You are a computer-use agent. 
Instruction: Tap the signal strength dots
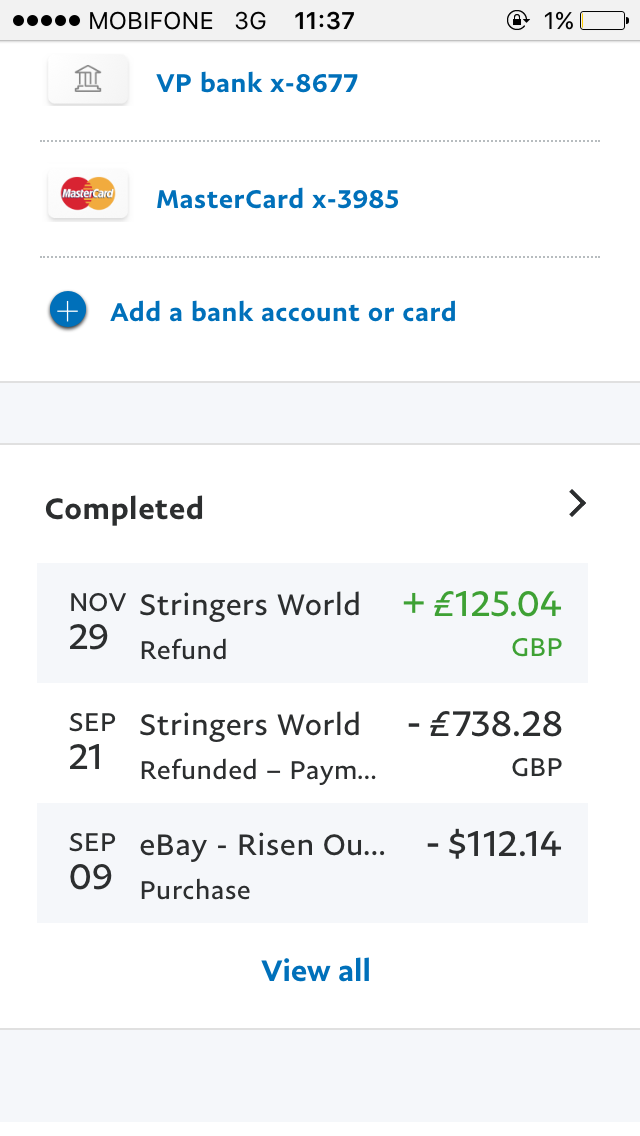43,20
